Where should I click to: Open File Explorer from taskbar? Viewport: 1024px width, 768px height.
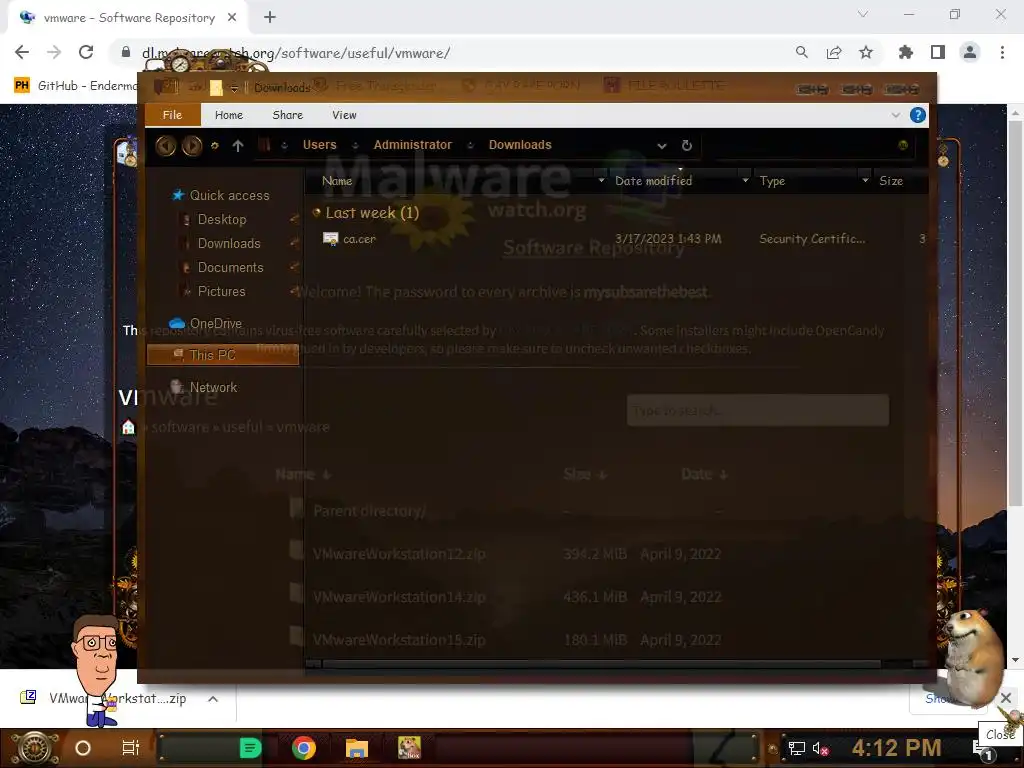[x=357, y=748]
